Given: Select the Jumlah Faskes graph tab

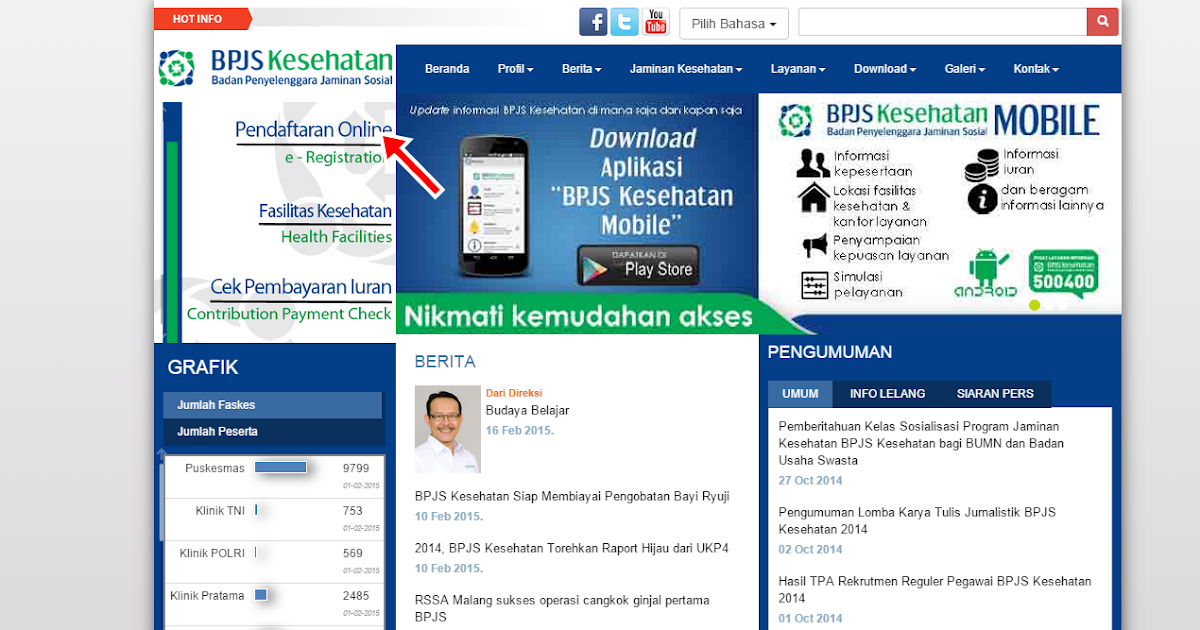Looking at the screenshot, I should (273, 405).
